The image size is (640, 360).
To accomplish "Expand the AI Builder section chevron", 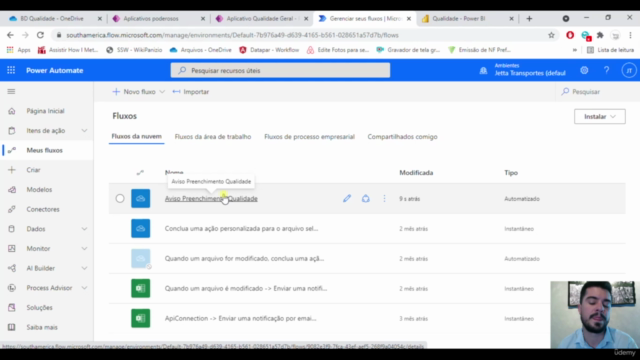I will point(84,268).
